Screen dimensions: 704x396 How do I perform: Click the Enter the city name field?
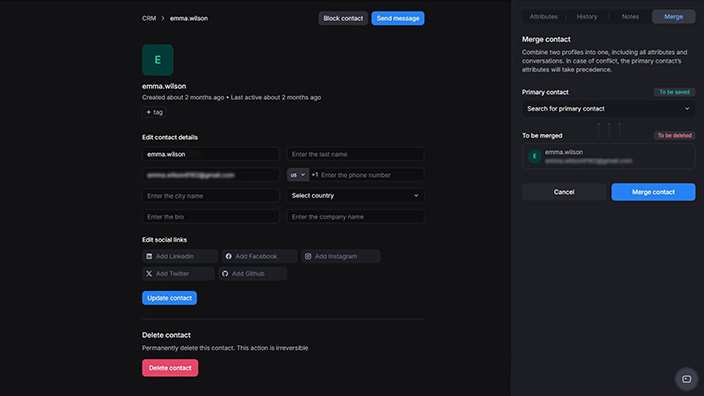[x=211, y=196]
